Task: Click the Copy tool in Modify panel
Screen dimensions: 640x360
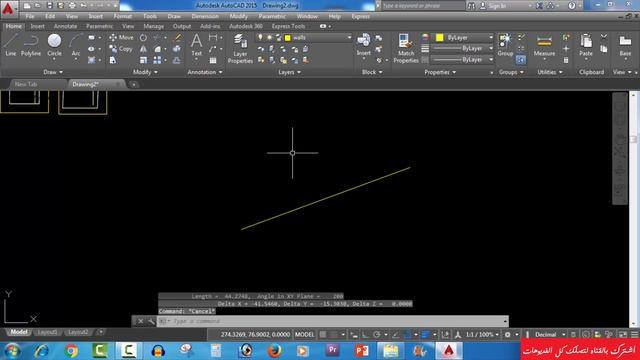Action: pyautogui.click(x=121, y=49)
